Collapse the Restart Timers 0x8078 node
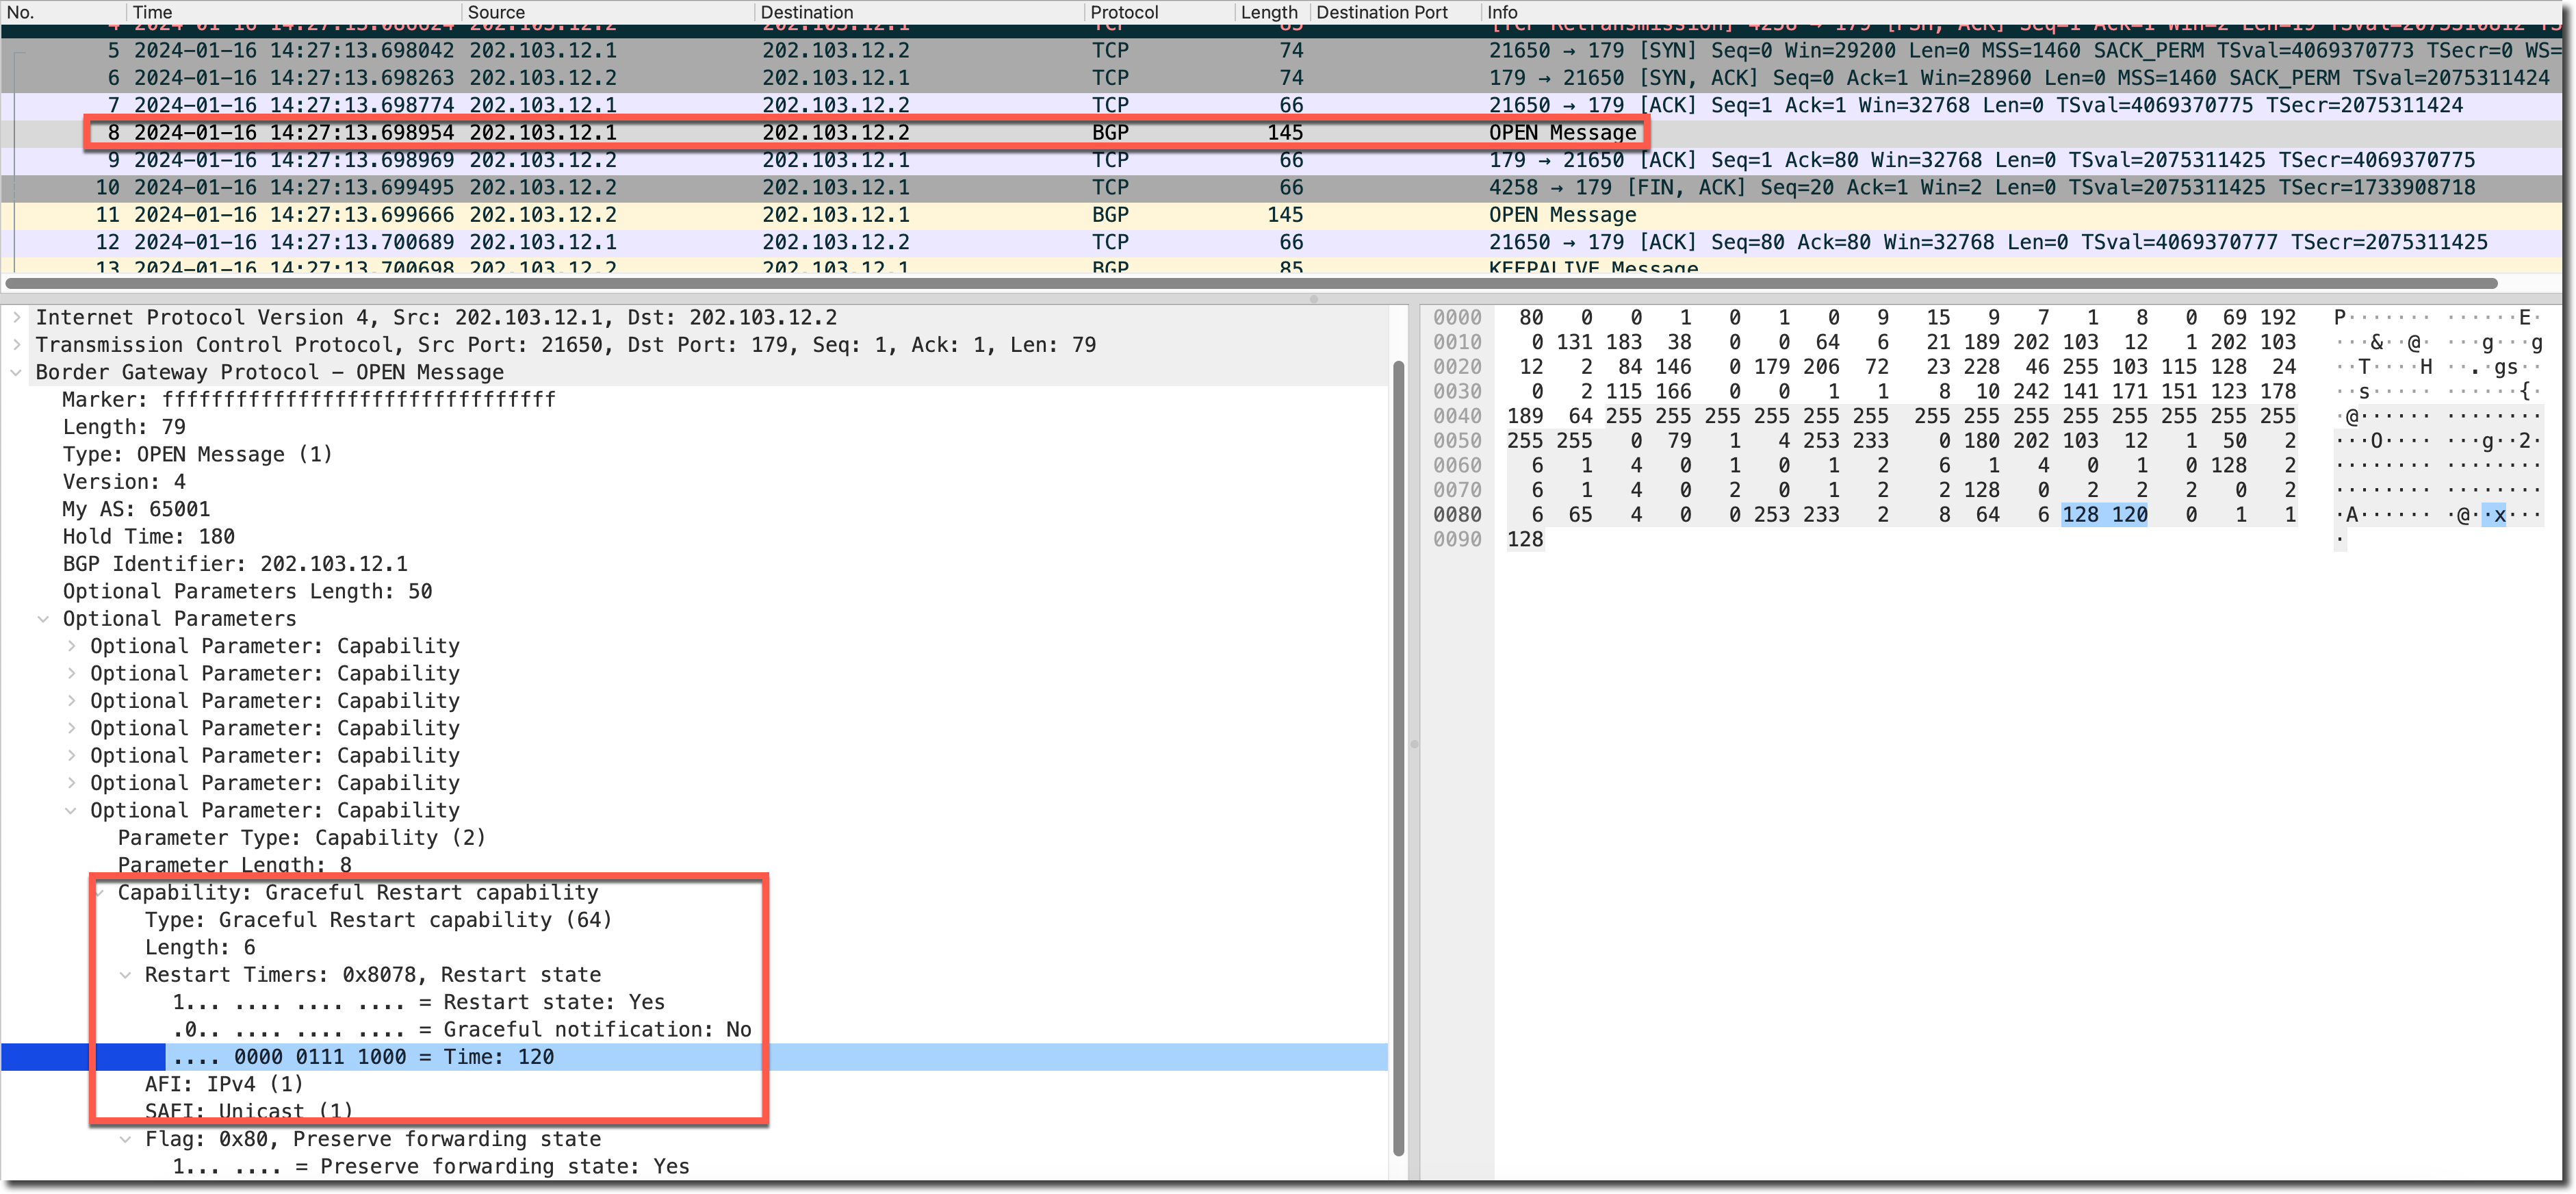The image size is (2576, 1194). (125, 975)
